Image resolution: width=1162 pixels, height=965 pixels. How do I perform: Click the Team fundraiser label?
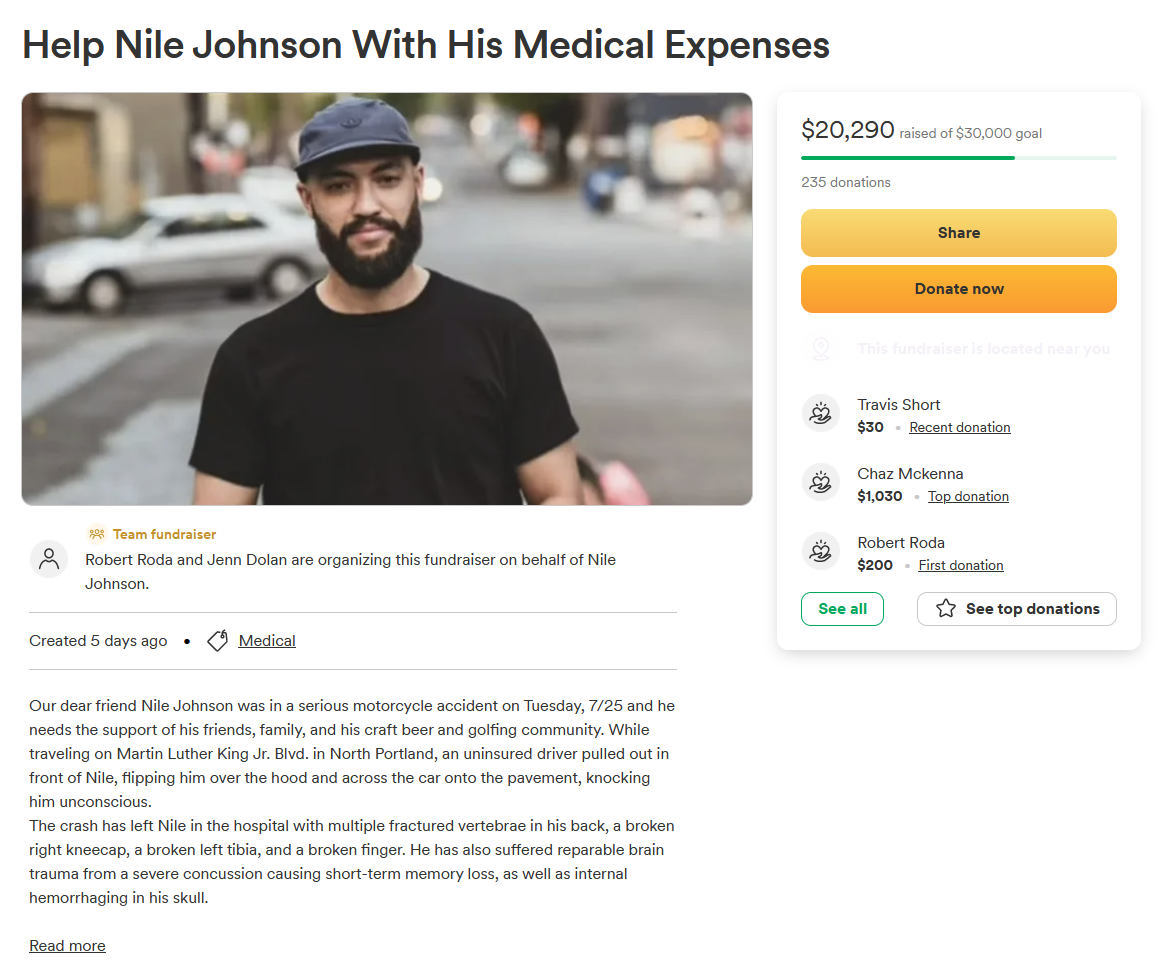click(164, 534)
